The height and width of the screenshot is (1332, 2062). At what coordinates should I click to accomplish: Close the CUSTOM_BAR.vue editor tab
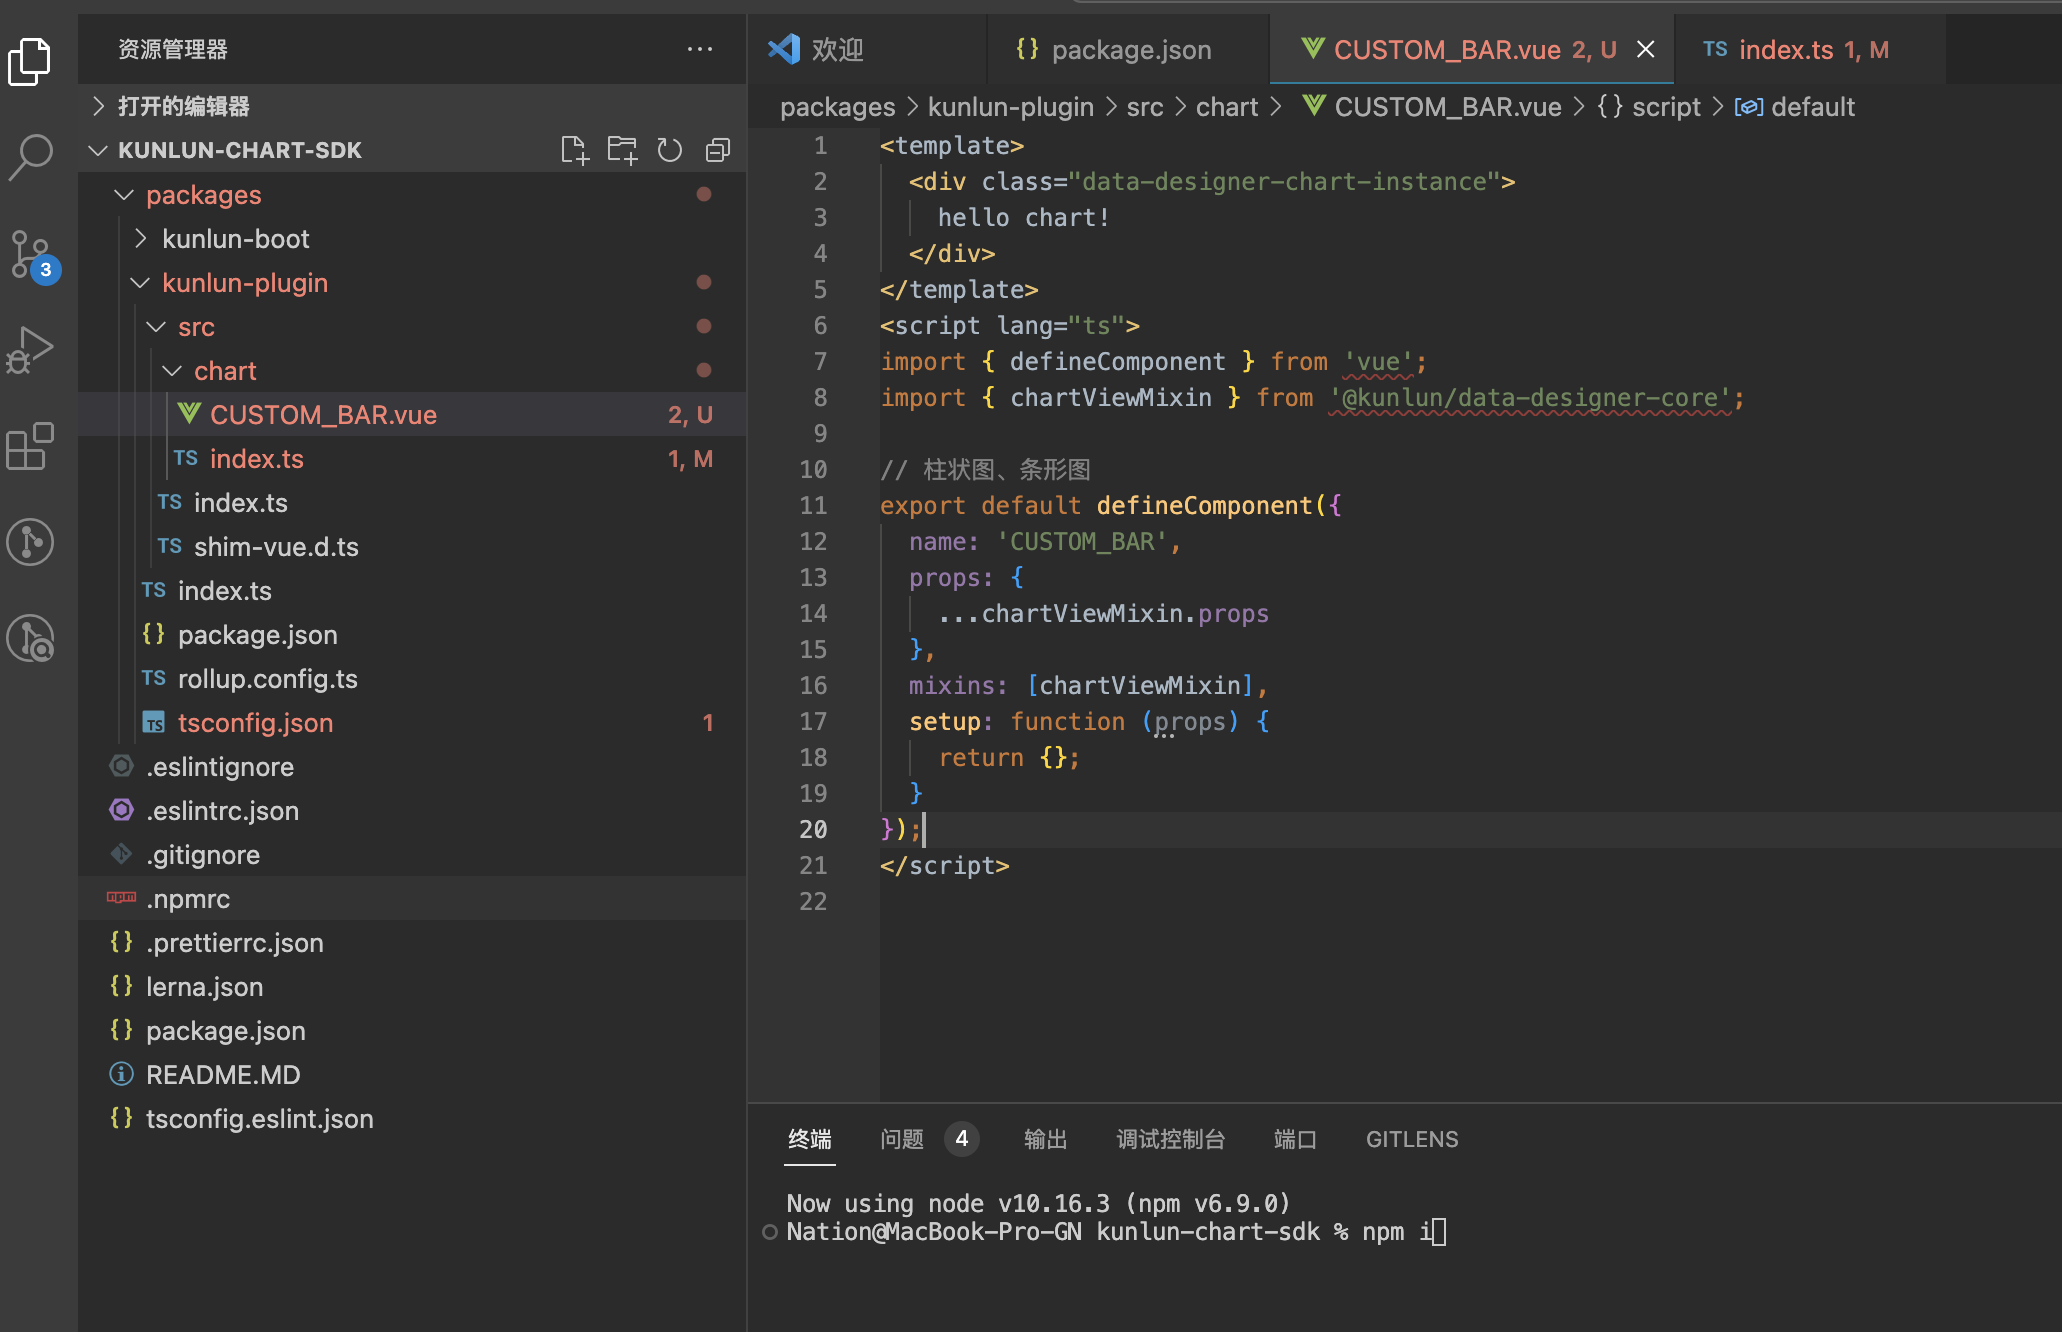tap(1645, 49)
